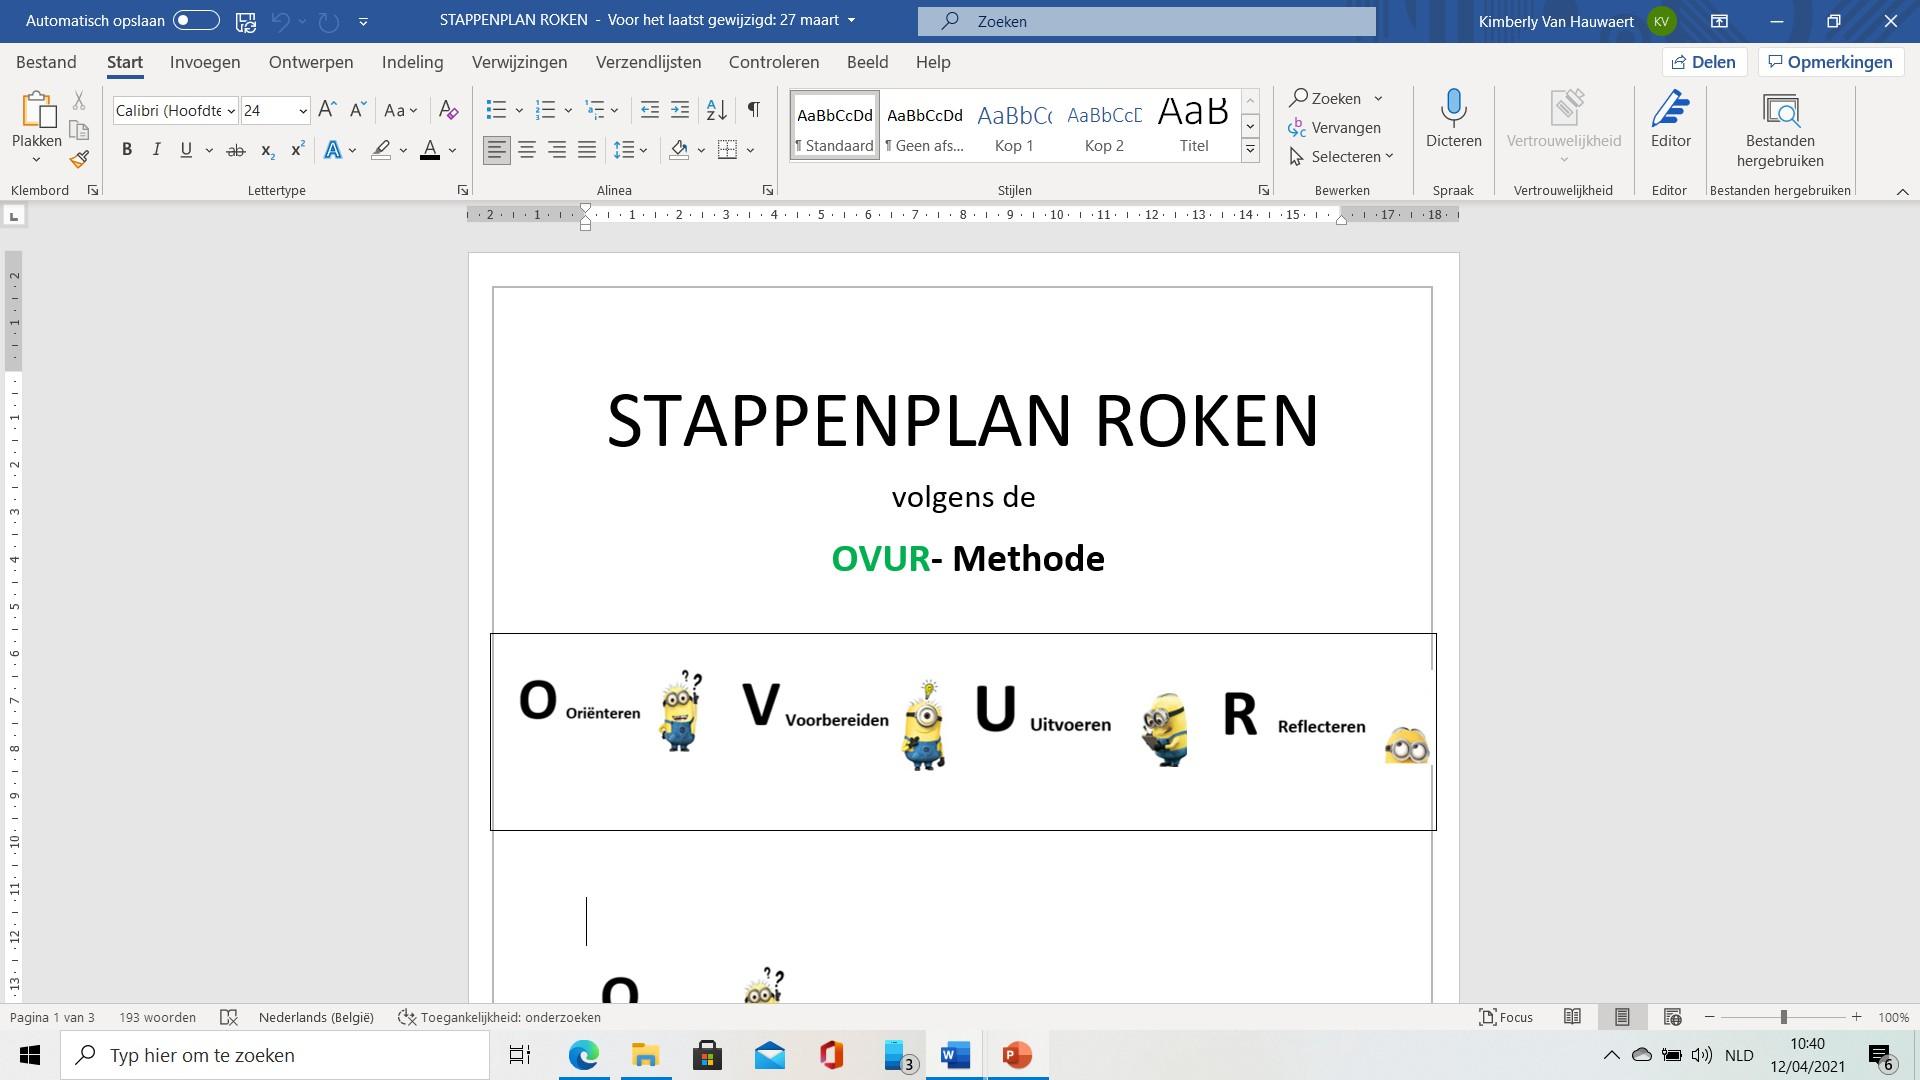This screenshot has width=1920, height=1080.
Task: Click the strikethrough text icon
Action: point(236,150)
